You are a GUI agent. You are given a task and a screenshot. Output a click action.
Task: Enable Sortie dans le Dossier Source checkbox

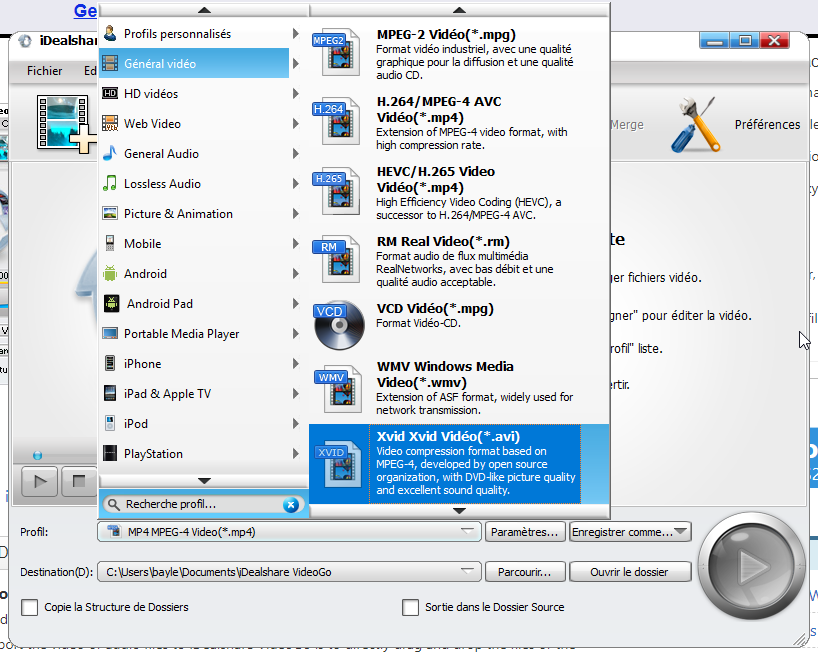pos(411,607)
